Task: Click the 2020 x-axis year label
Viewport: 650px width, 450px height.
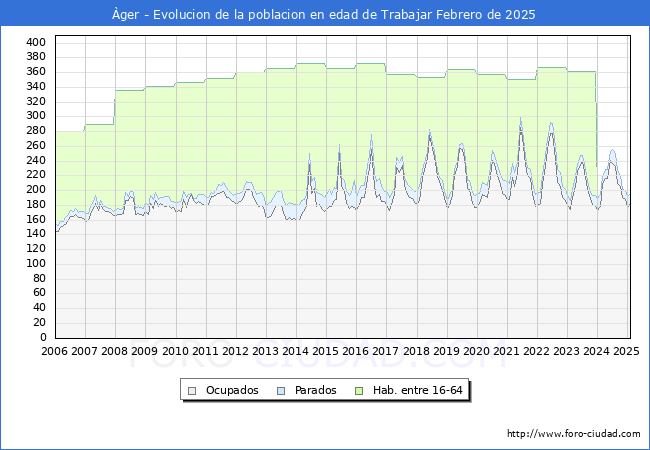Action: 477,351
